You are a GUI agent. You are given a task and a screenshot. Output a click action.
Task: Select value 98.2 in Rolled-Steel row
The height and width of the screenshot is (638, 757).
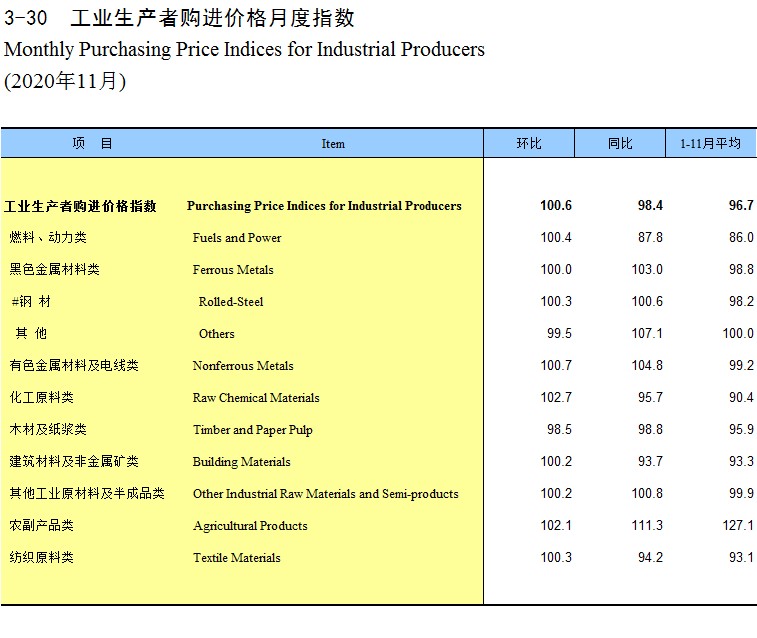click(741, 302)
